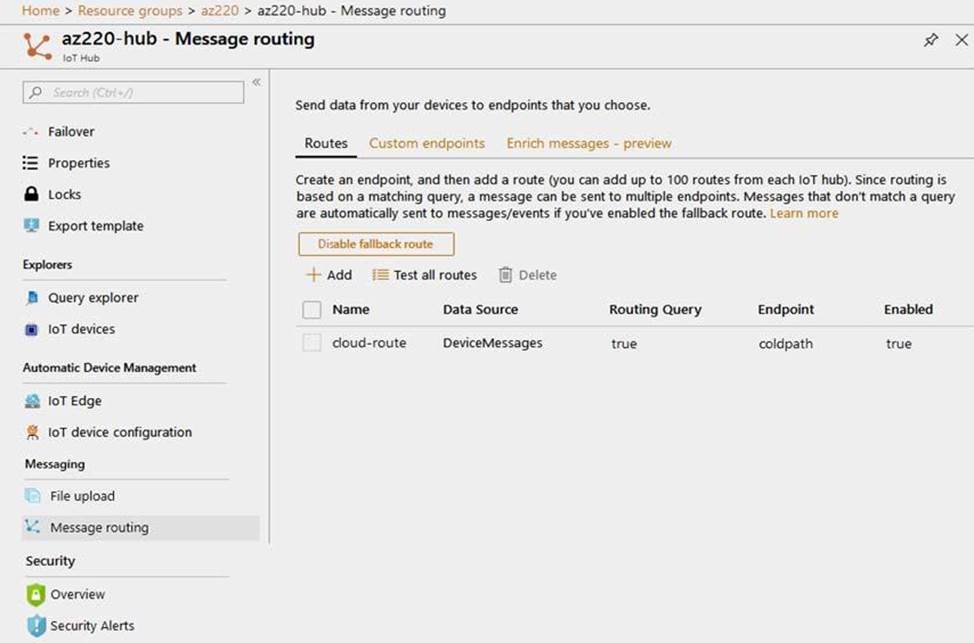Pin this blade using pin icon
The width and height of the screenshot is (974, 643).
931,40
